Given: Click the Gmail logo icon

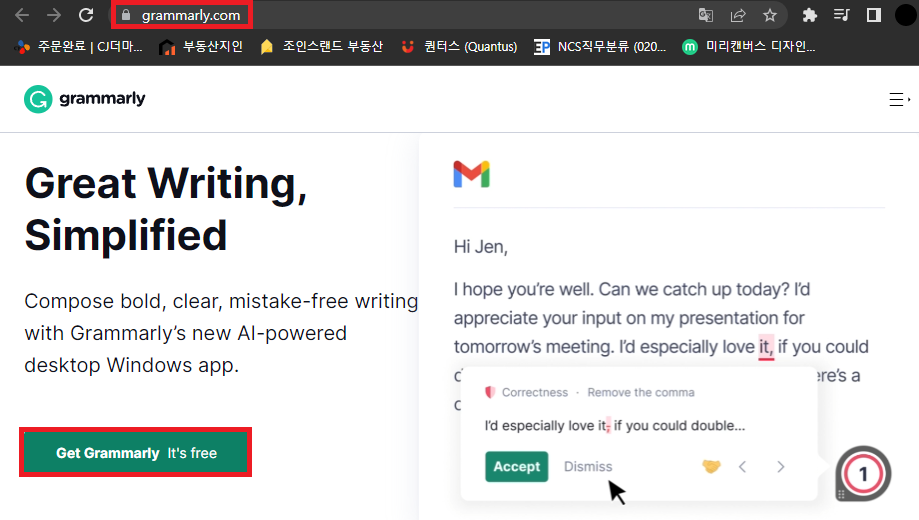Looking at the screenshot, I should [x=471, y=174].
